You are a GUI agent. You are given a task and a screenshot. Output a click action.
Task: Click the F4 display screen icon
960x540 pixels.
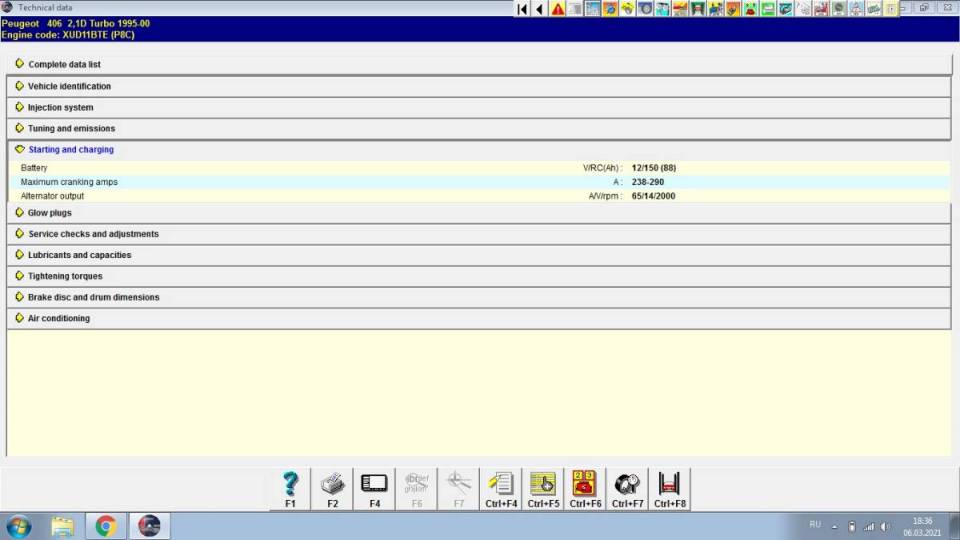374,485
